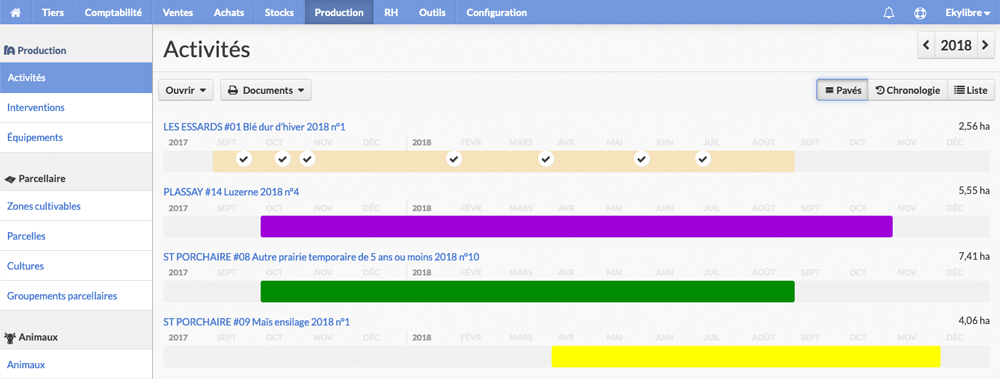
Task: Open LES ESSARDS #01 Blé dur d'hiver activity
Action: (x=254, y=127)
